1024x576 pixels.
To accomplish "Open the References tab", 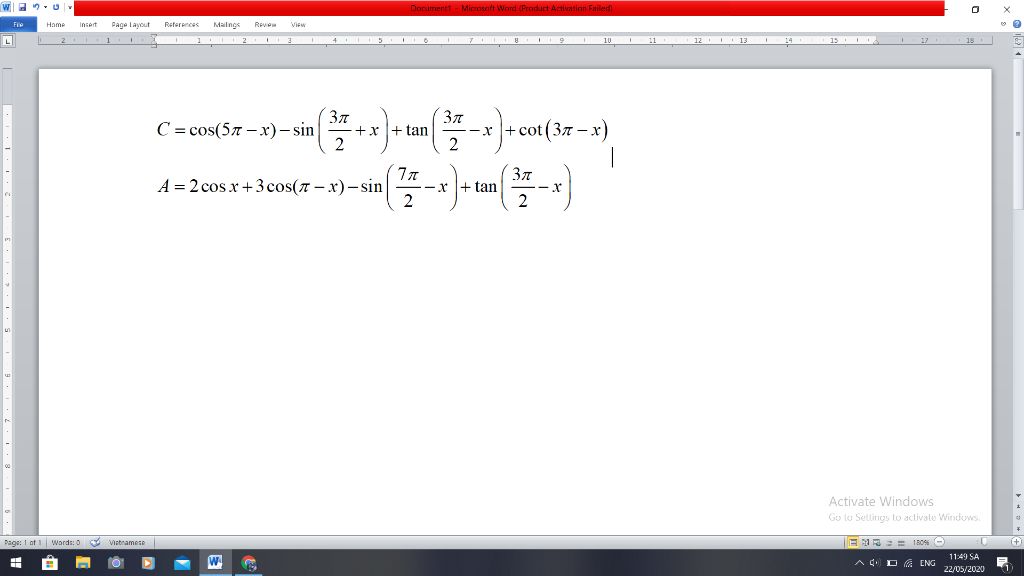I will 182,24.
